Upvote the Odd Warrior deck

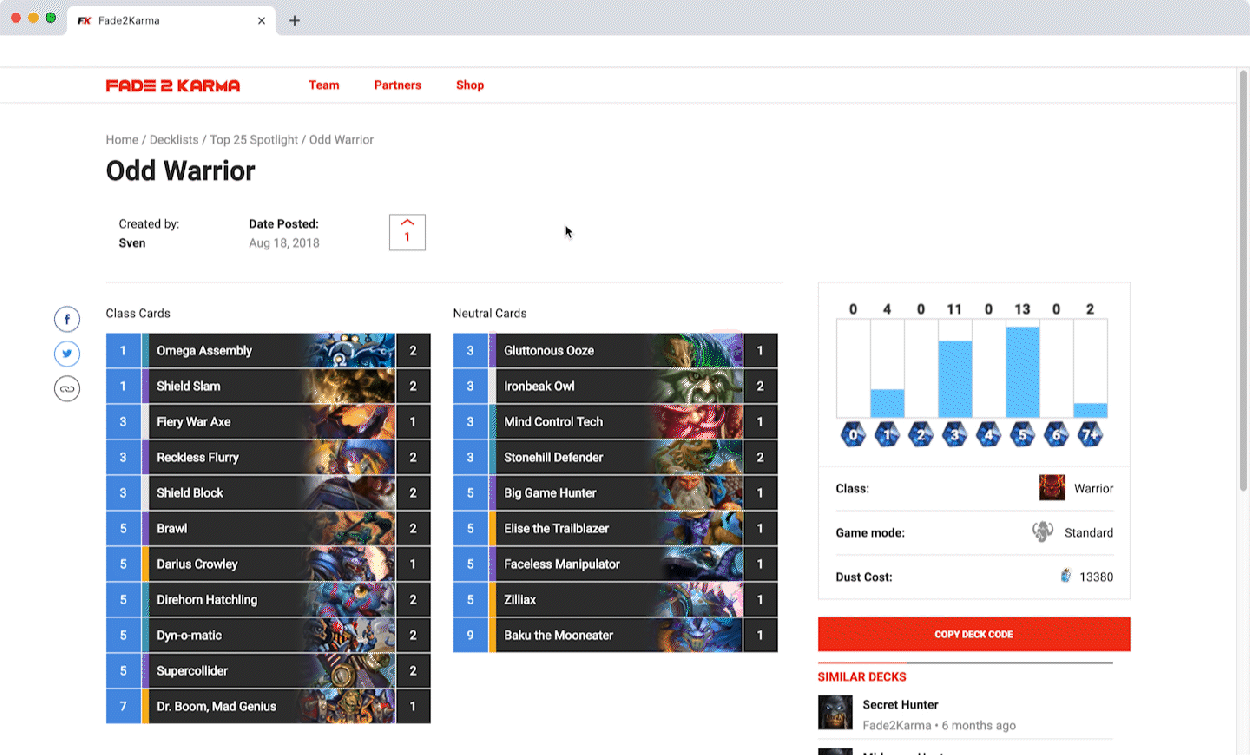(407, 232)
